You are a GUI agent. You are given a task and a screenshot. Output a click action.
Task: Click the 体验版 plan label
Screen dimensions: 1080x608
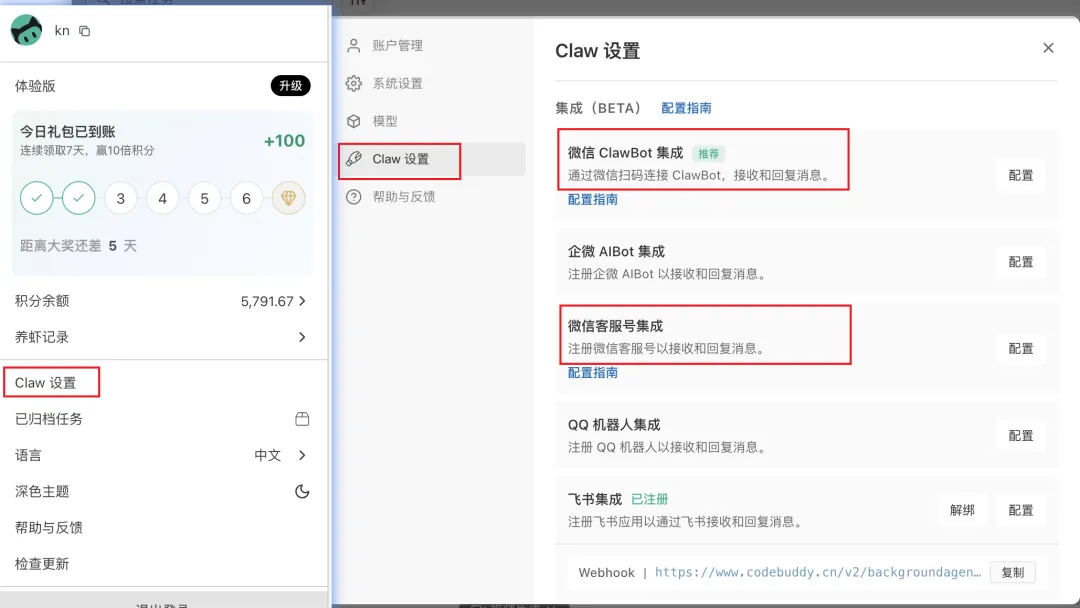[x=35, y=86]
